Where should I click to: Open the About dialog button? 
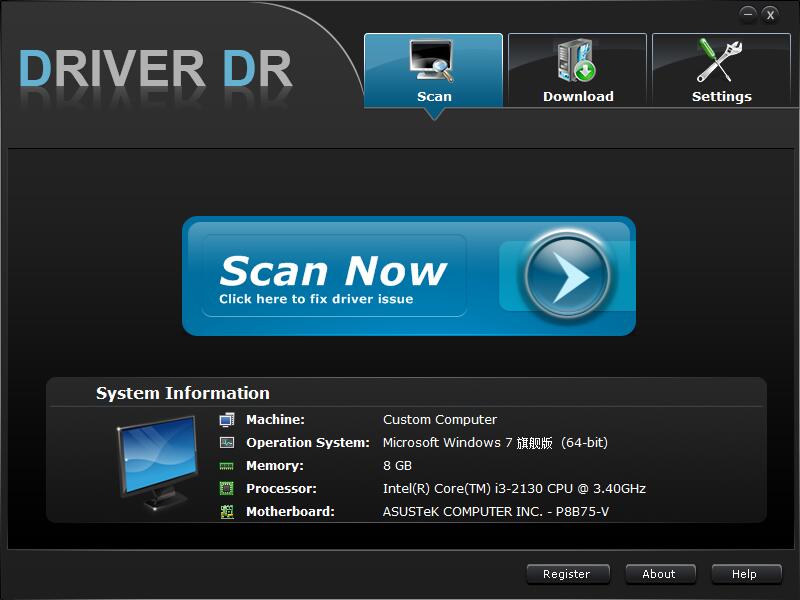pyautogui.click(x=659, y=574)
